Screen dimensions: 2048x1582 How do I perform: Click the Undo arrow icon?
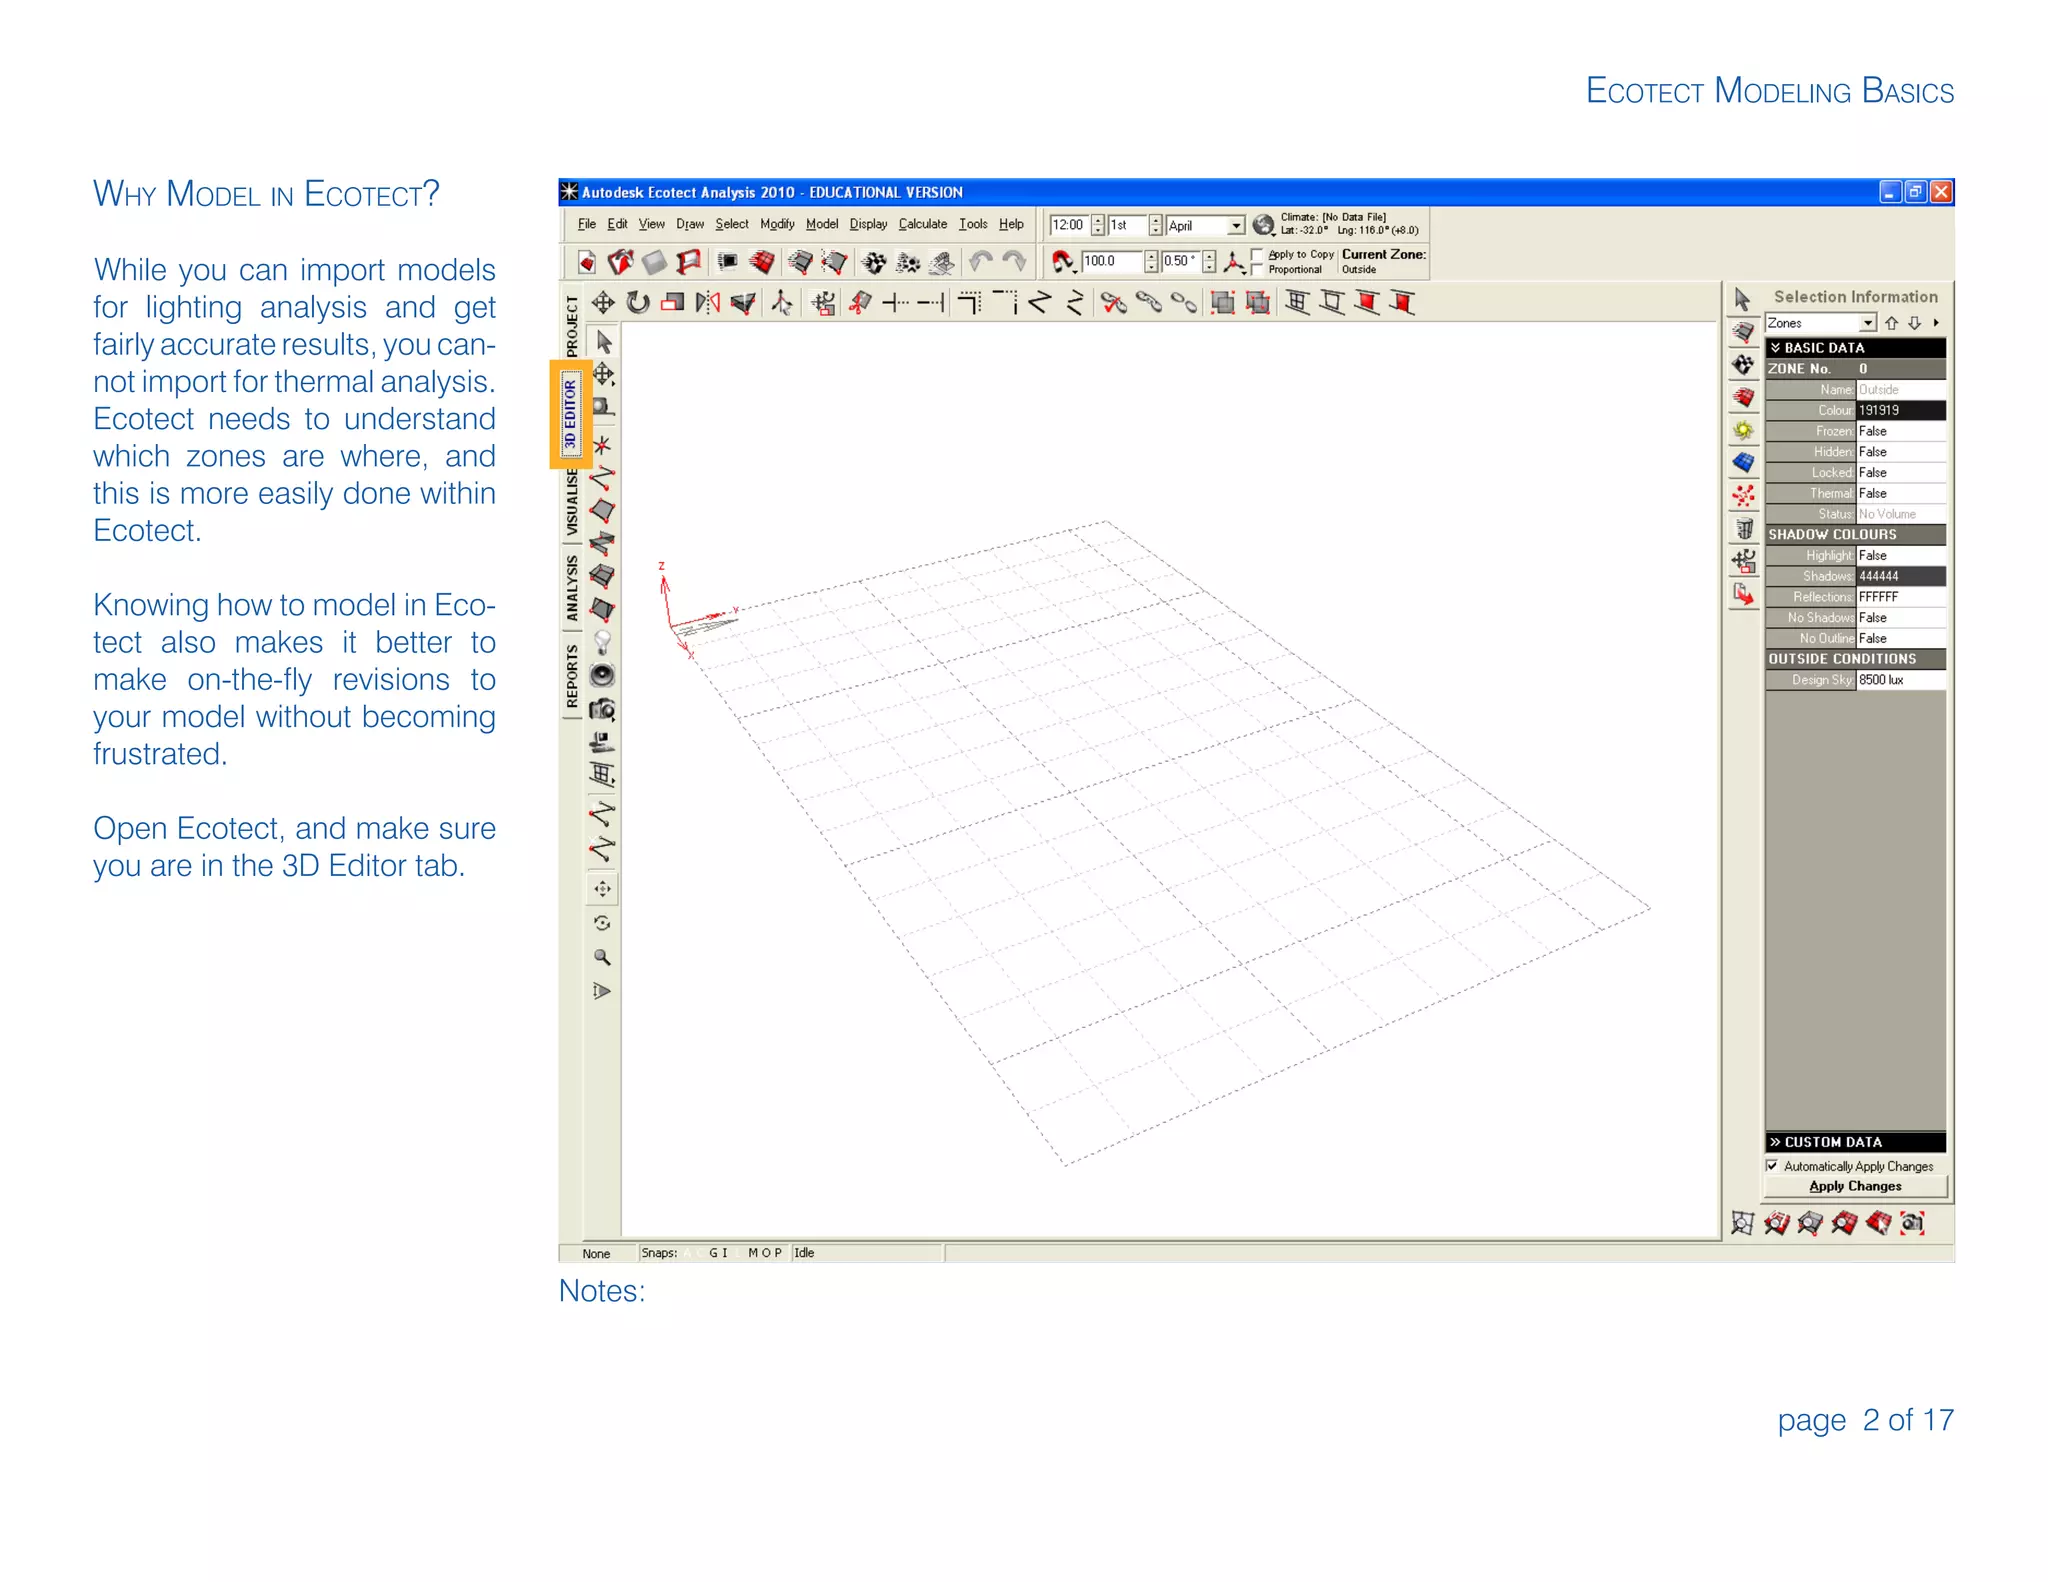coord(980,262)
